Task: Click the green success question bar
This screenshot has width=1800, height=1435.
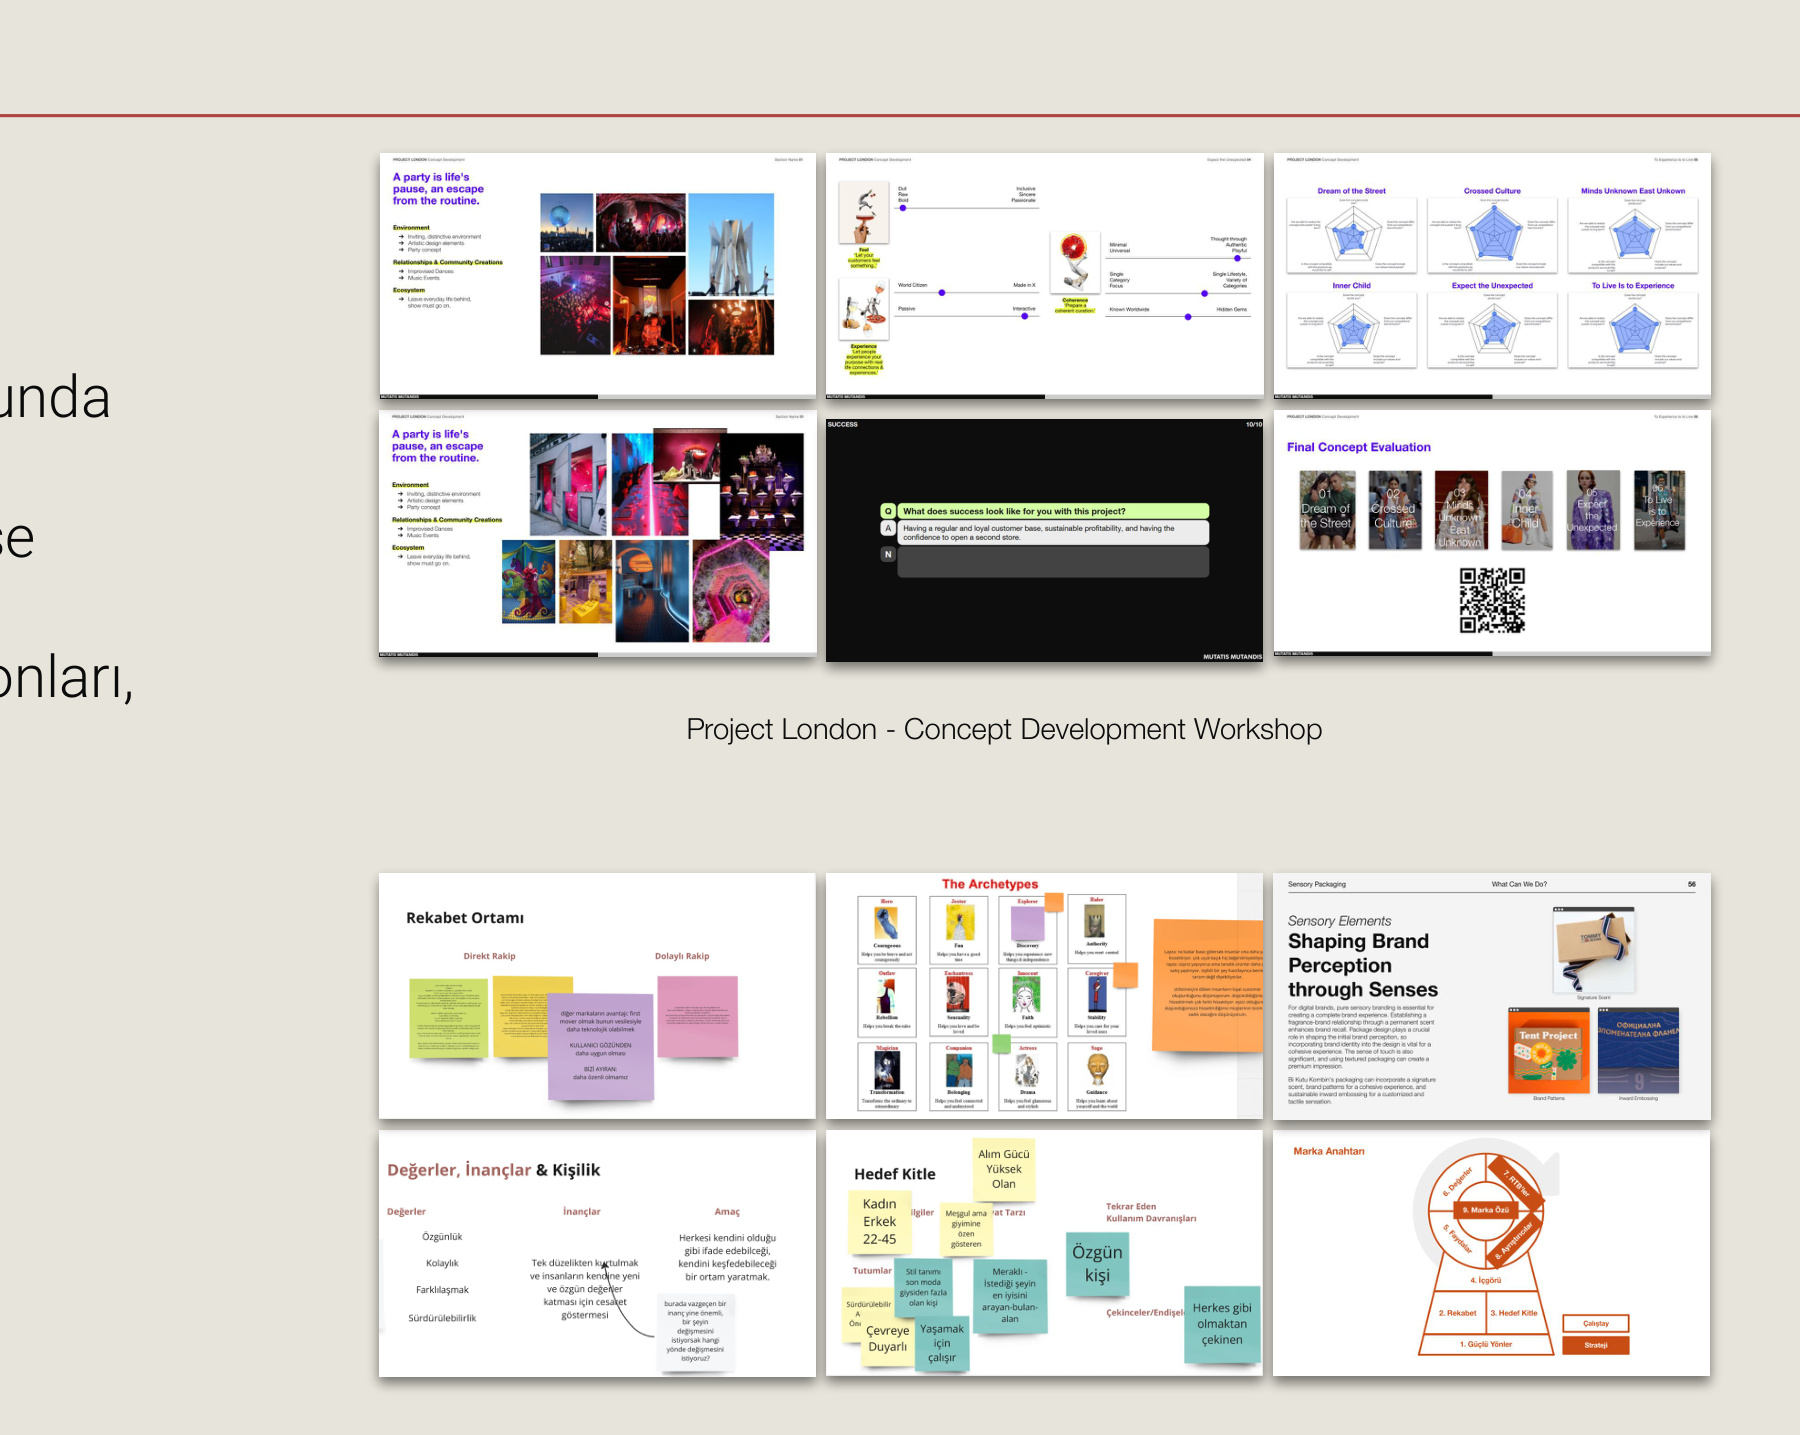Action: 1053,511
